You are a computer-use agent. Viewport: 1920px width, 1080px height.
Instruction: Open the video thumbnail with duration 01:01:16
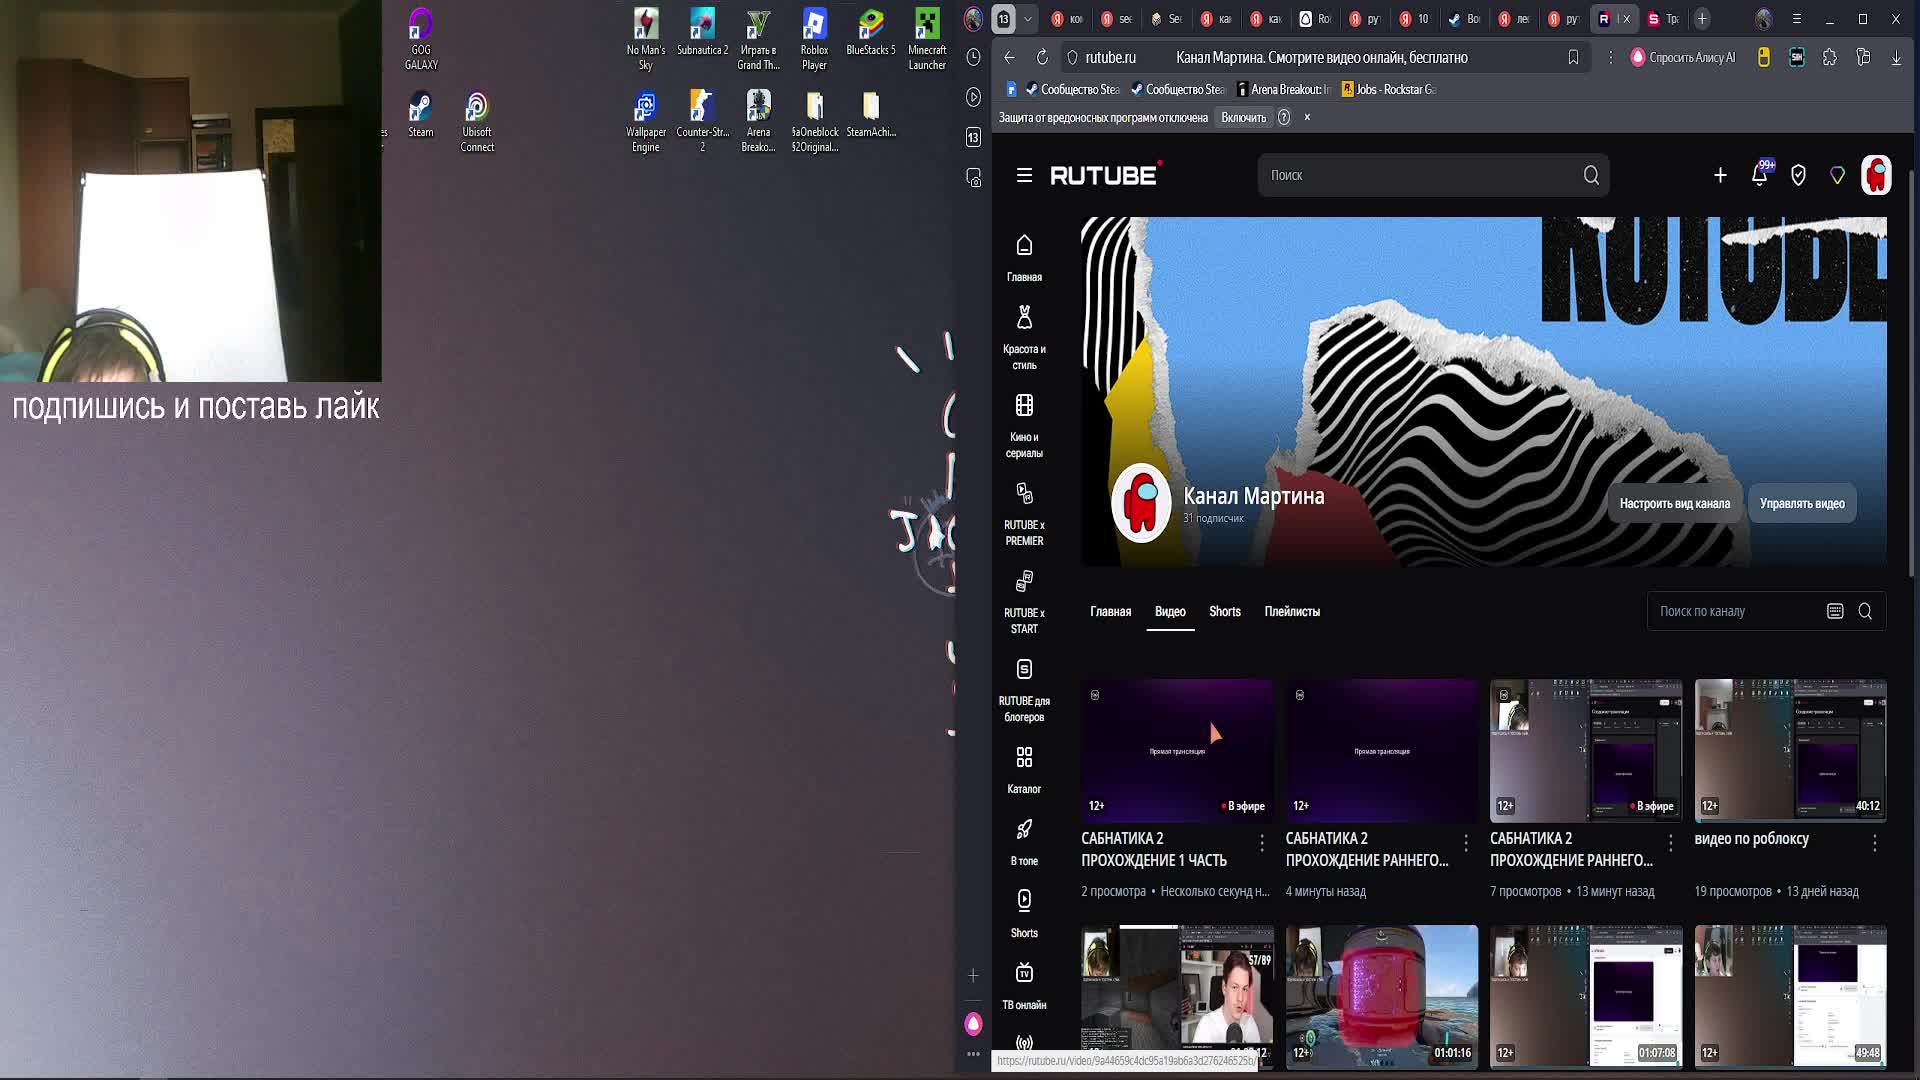(1382, 996)
